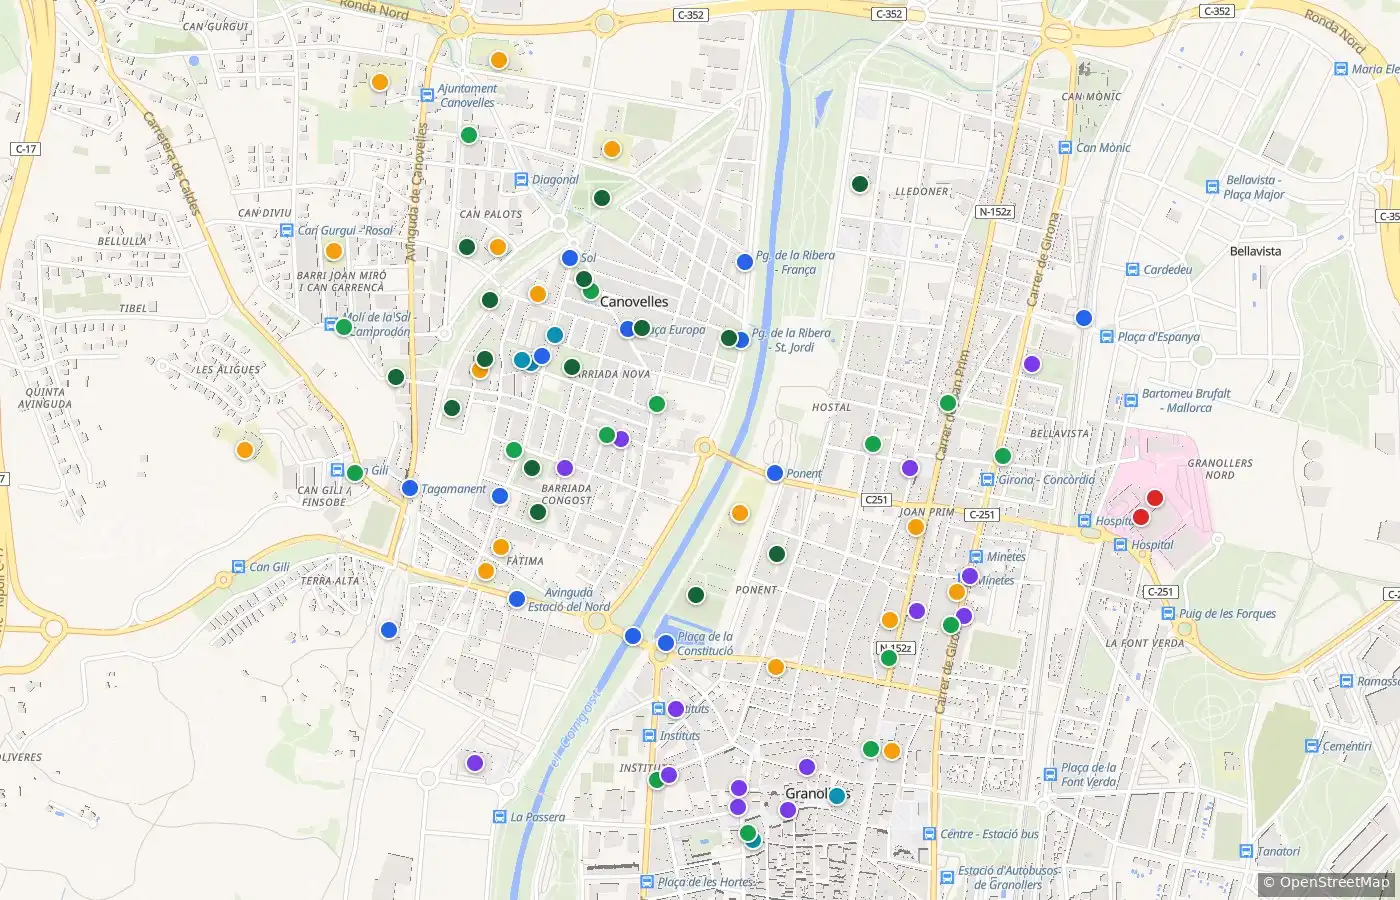The width and height of the screenshot is (1400, 900).
Task: Click the orange marker near Can Gurgui
Action: (x=379, y=82)
